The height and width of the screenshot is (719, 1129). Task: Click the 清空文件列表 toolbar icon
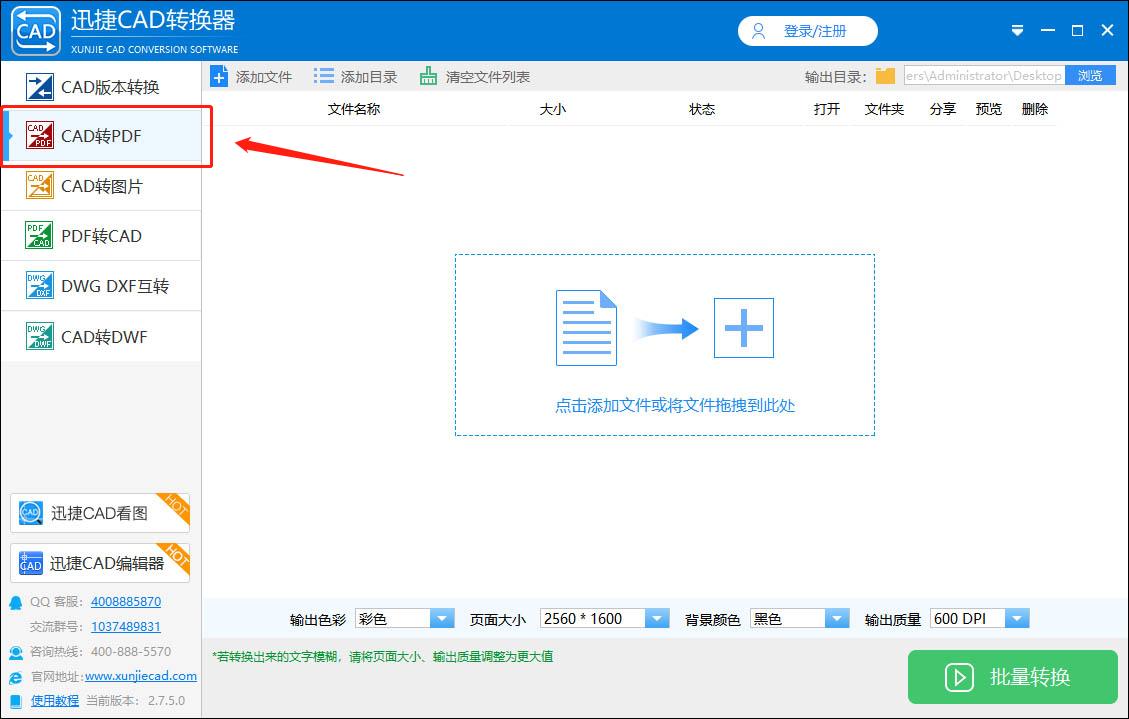click(427, 75)
